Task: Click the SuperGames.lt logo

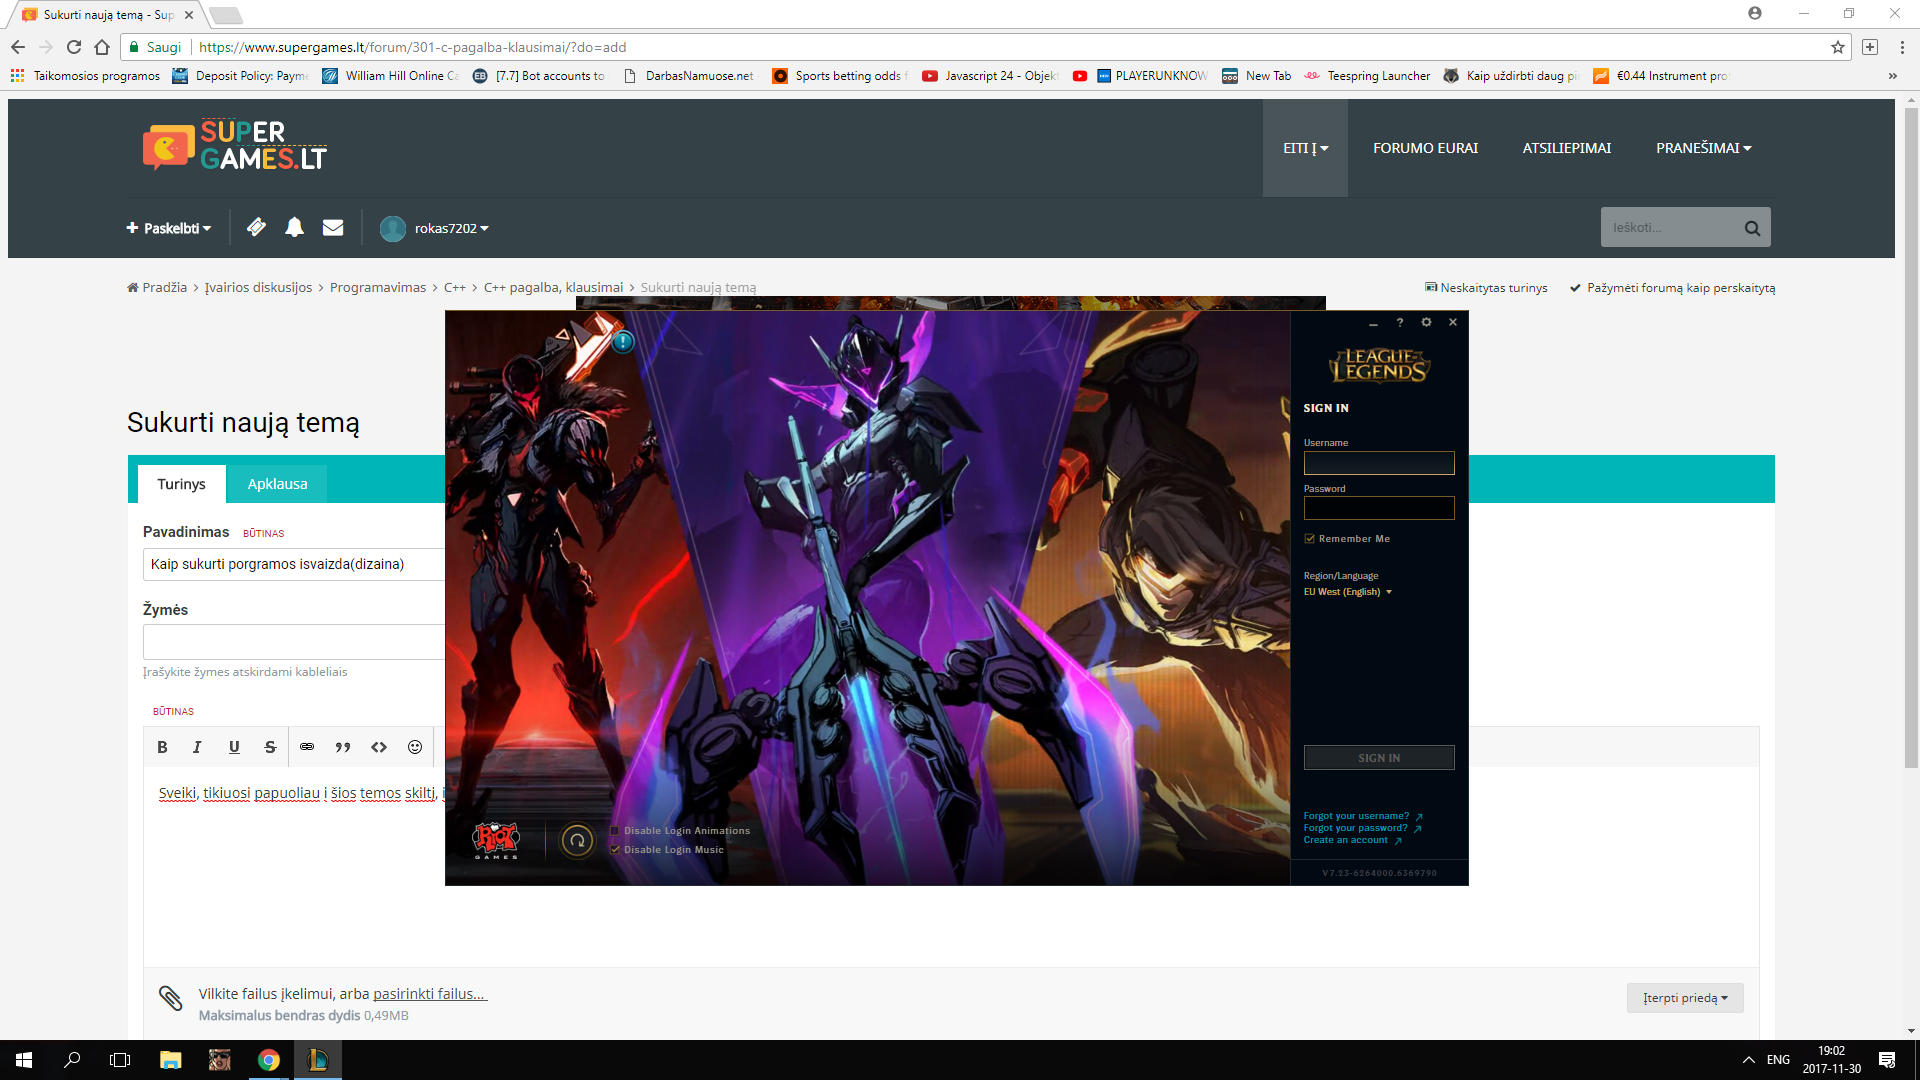Action: point(235,147)
